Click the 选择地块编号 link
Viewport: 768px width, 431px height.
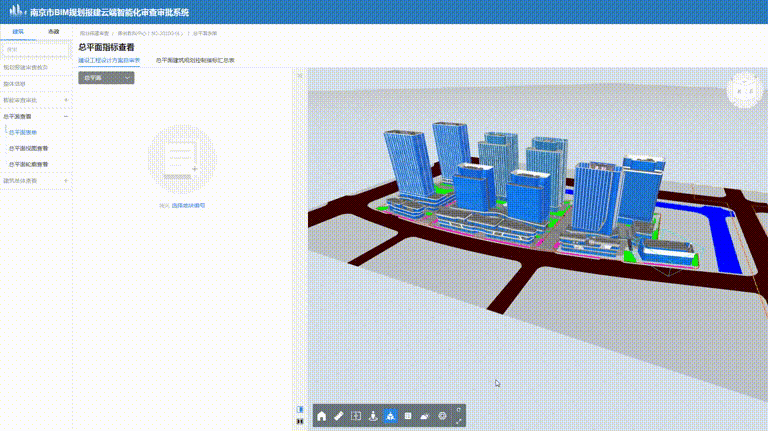click(x=189, y=206)
